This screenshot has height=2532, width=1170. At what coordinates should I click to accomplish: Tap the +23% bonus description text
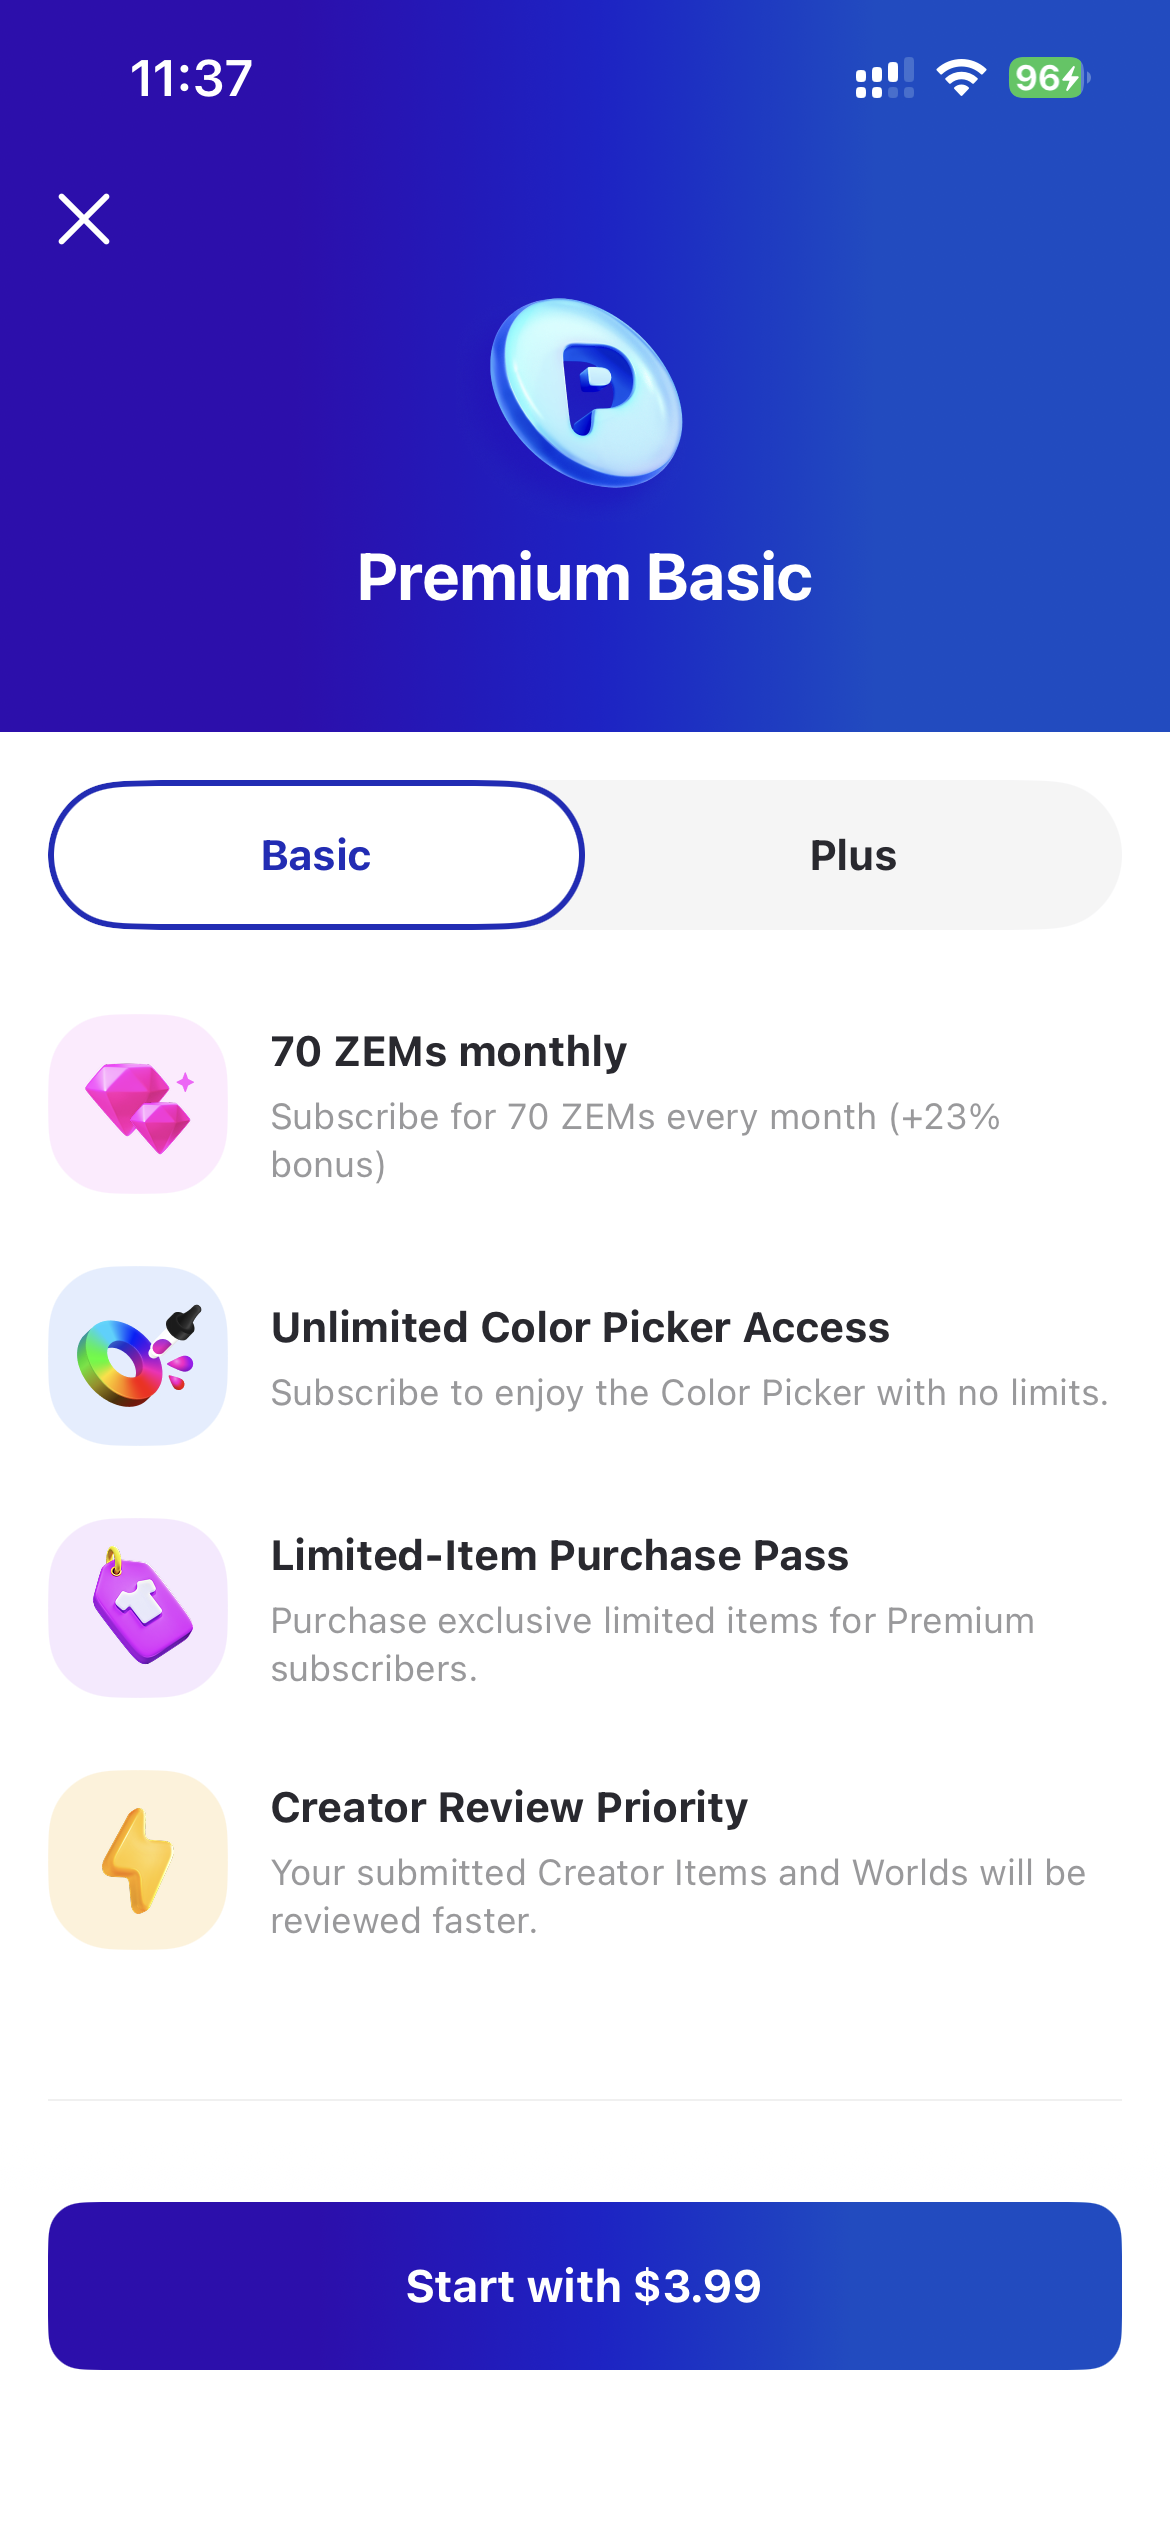635,1140
